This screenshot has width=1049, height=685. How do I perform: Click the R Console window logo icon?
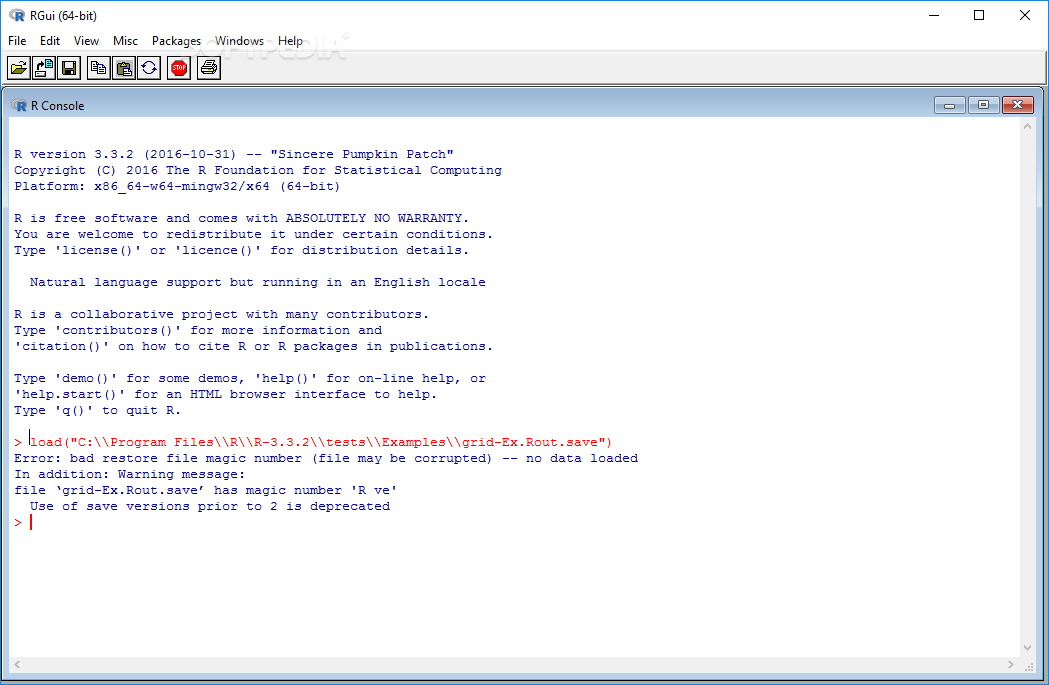click(x=19, y=106)
